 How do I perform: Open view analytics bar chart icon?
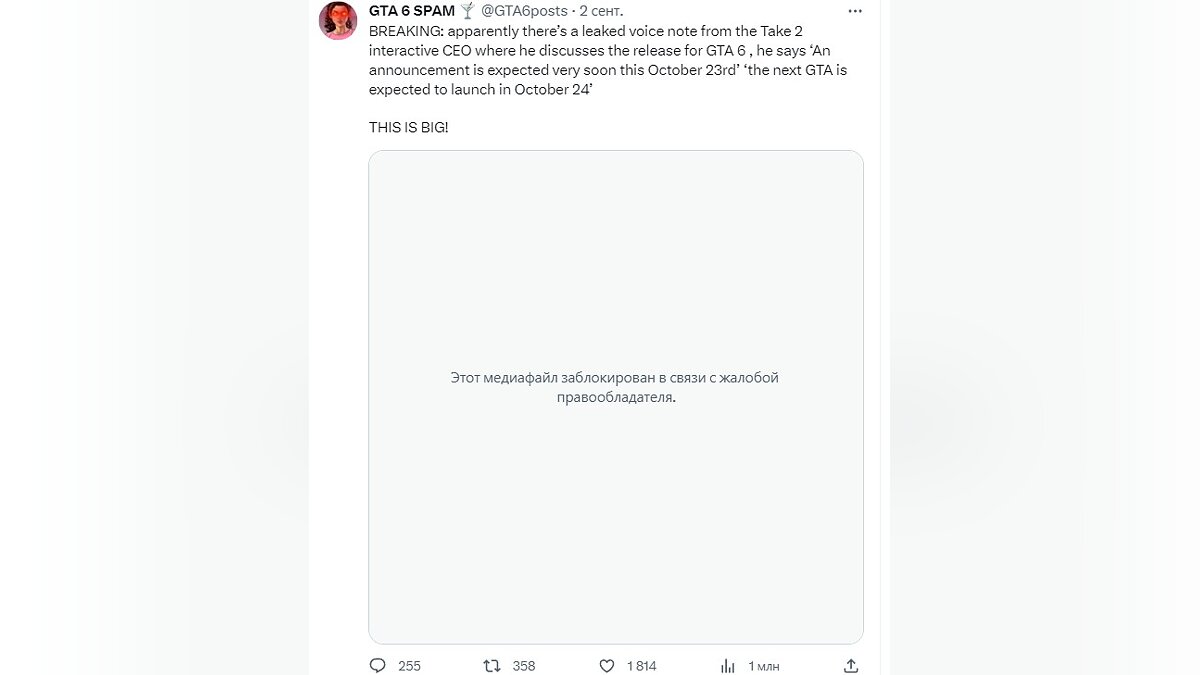728,665
